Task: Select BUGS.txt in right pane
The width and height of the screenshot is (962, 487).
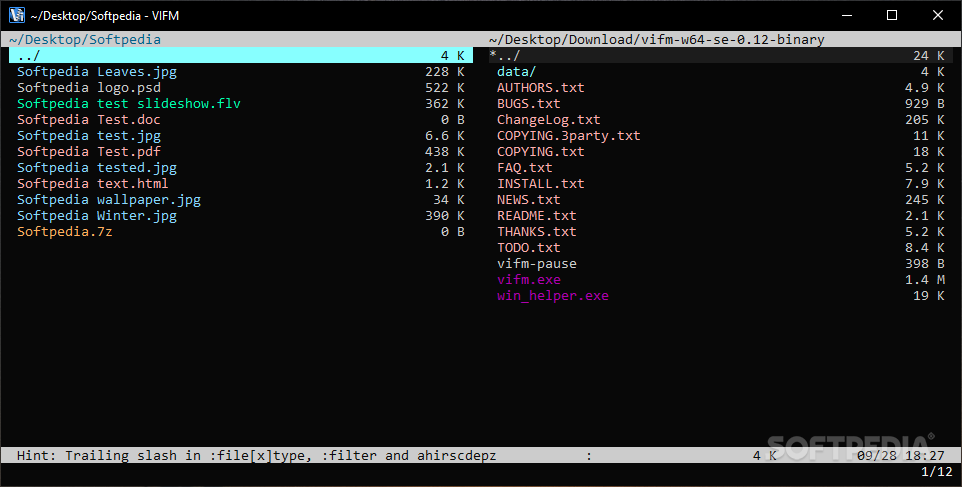Action: click(x=529, y=104)
